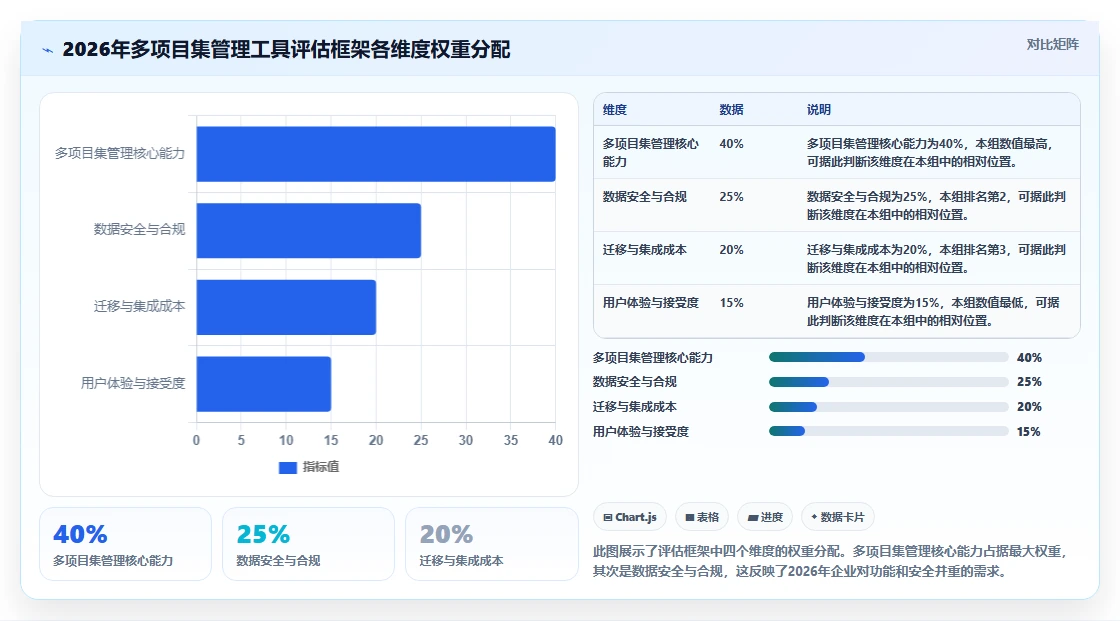Click the 数据 column header
This screenshot has height=621, width=1120.
[x=731, y=109]
